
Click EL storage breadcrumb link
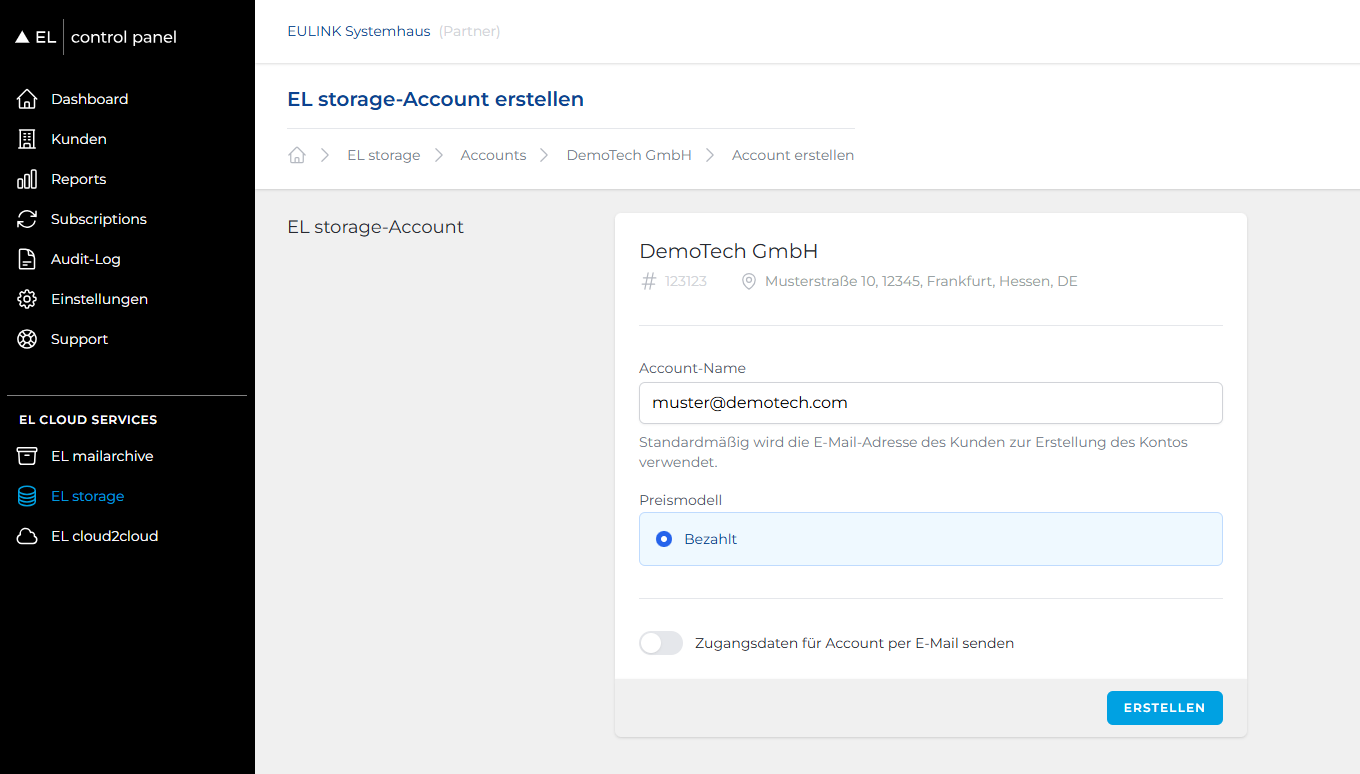(x=383, y=155)
